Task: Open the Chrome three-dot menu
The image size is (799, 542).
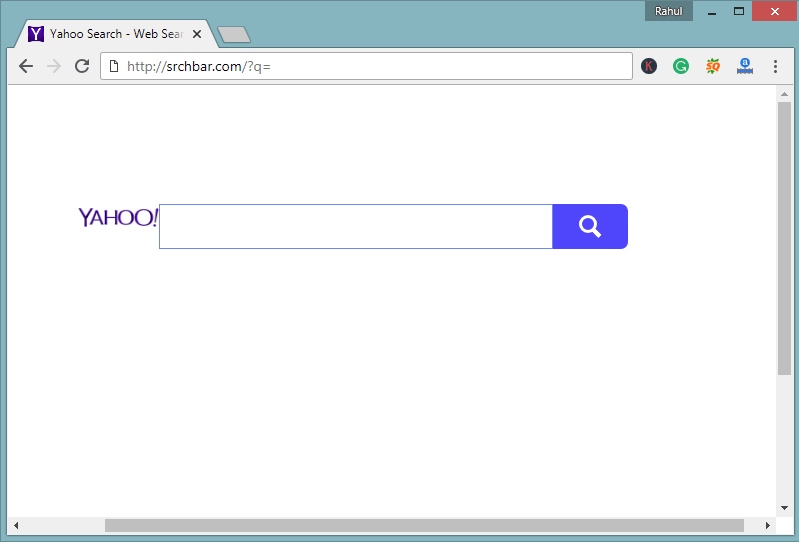Action: point(775,66)
